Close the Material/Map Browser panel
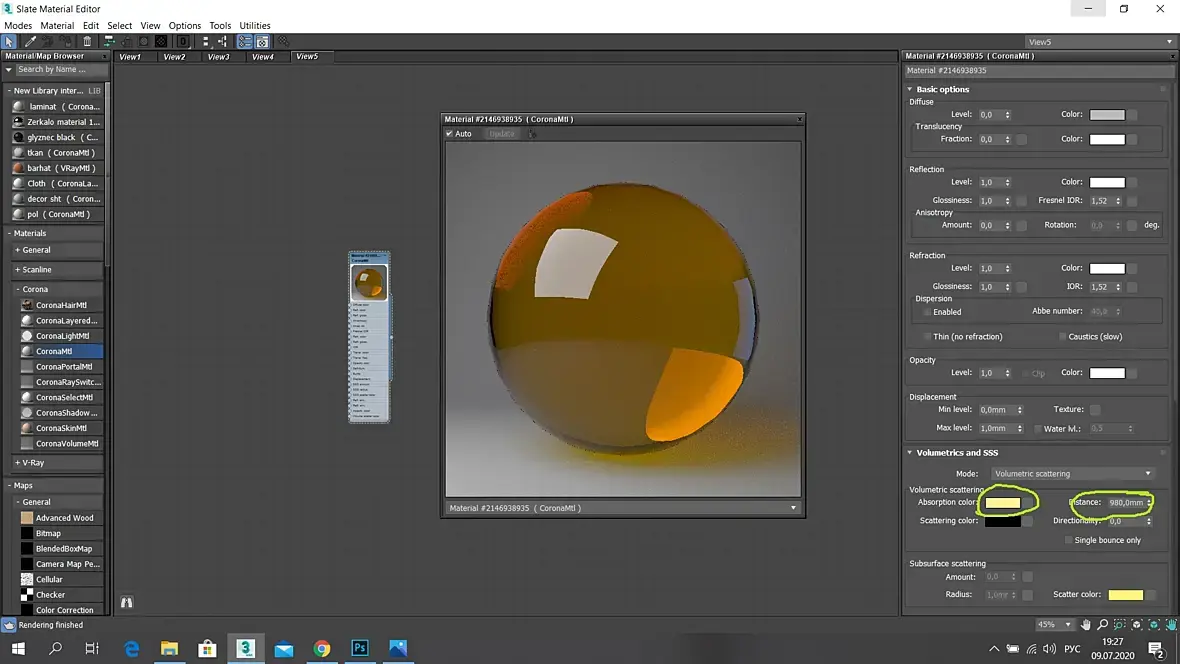 tap(105, 56)
